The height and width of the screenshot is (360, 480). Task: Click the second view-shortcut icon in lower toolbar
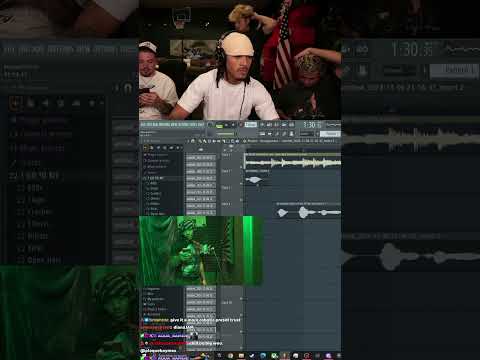click(x=270, y=134)
